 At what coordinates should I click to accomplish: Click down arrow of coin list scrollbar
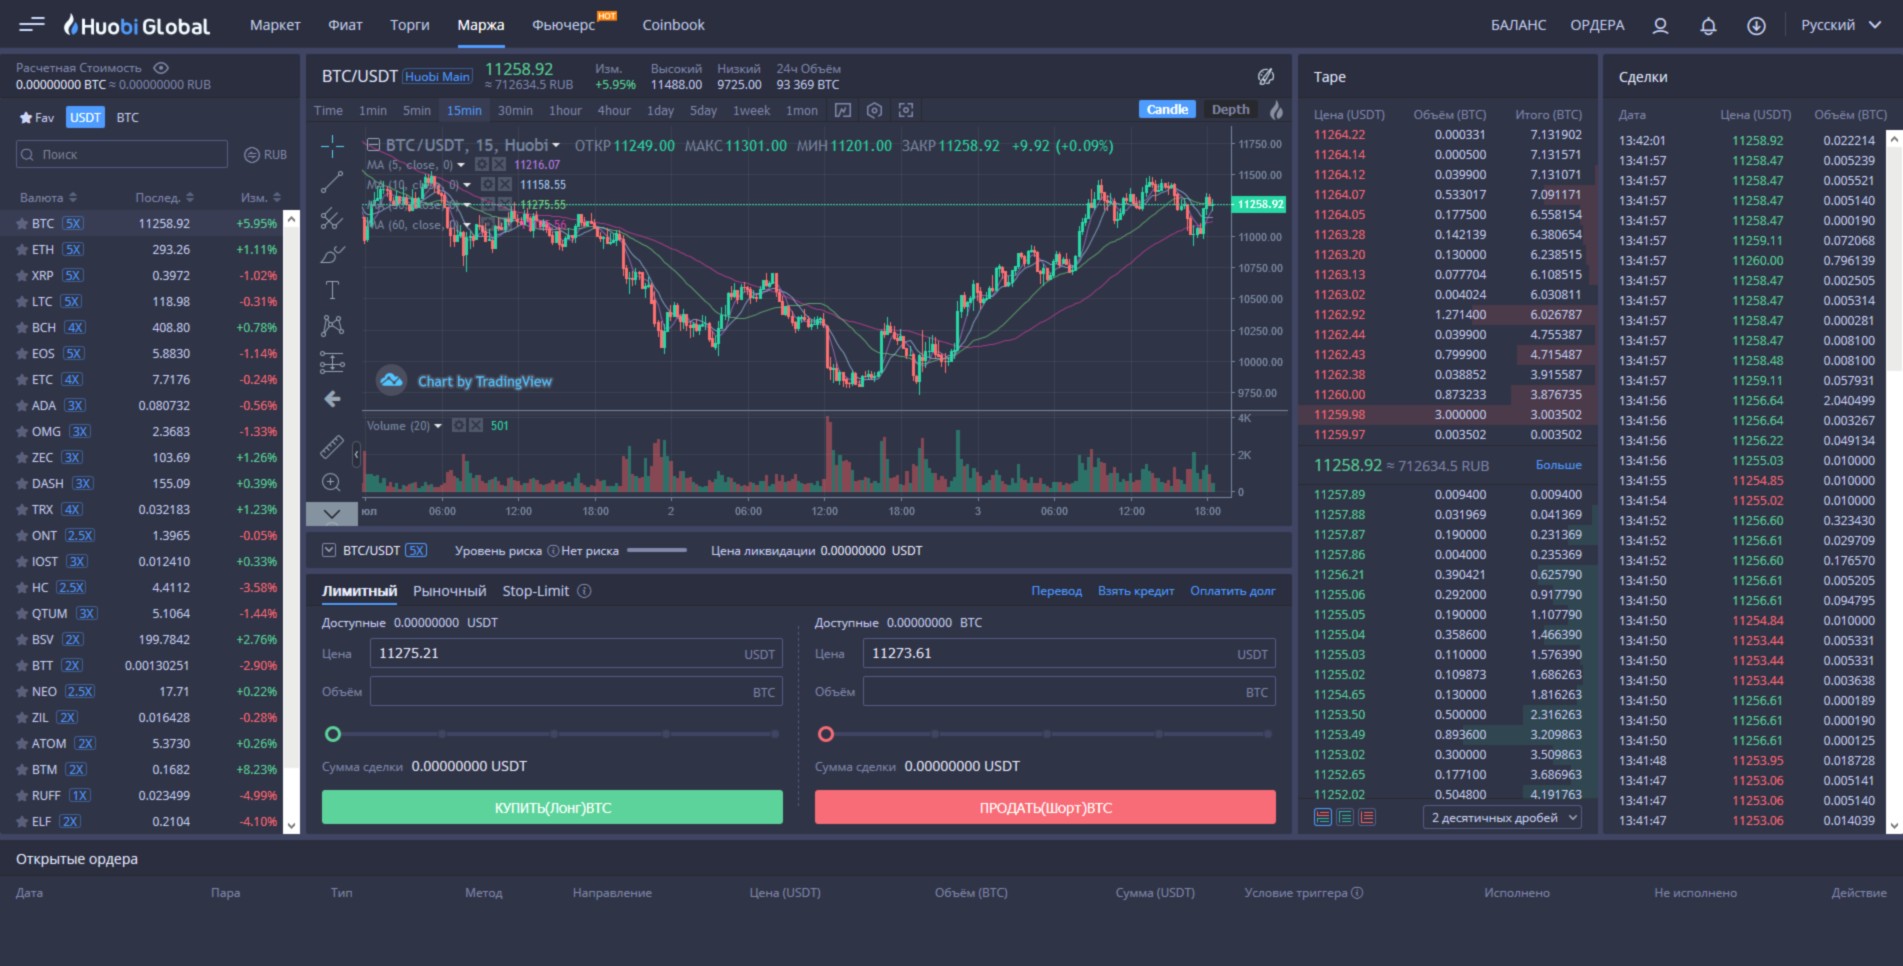(x=291, y=826)
